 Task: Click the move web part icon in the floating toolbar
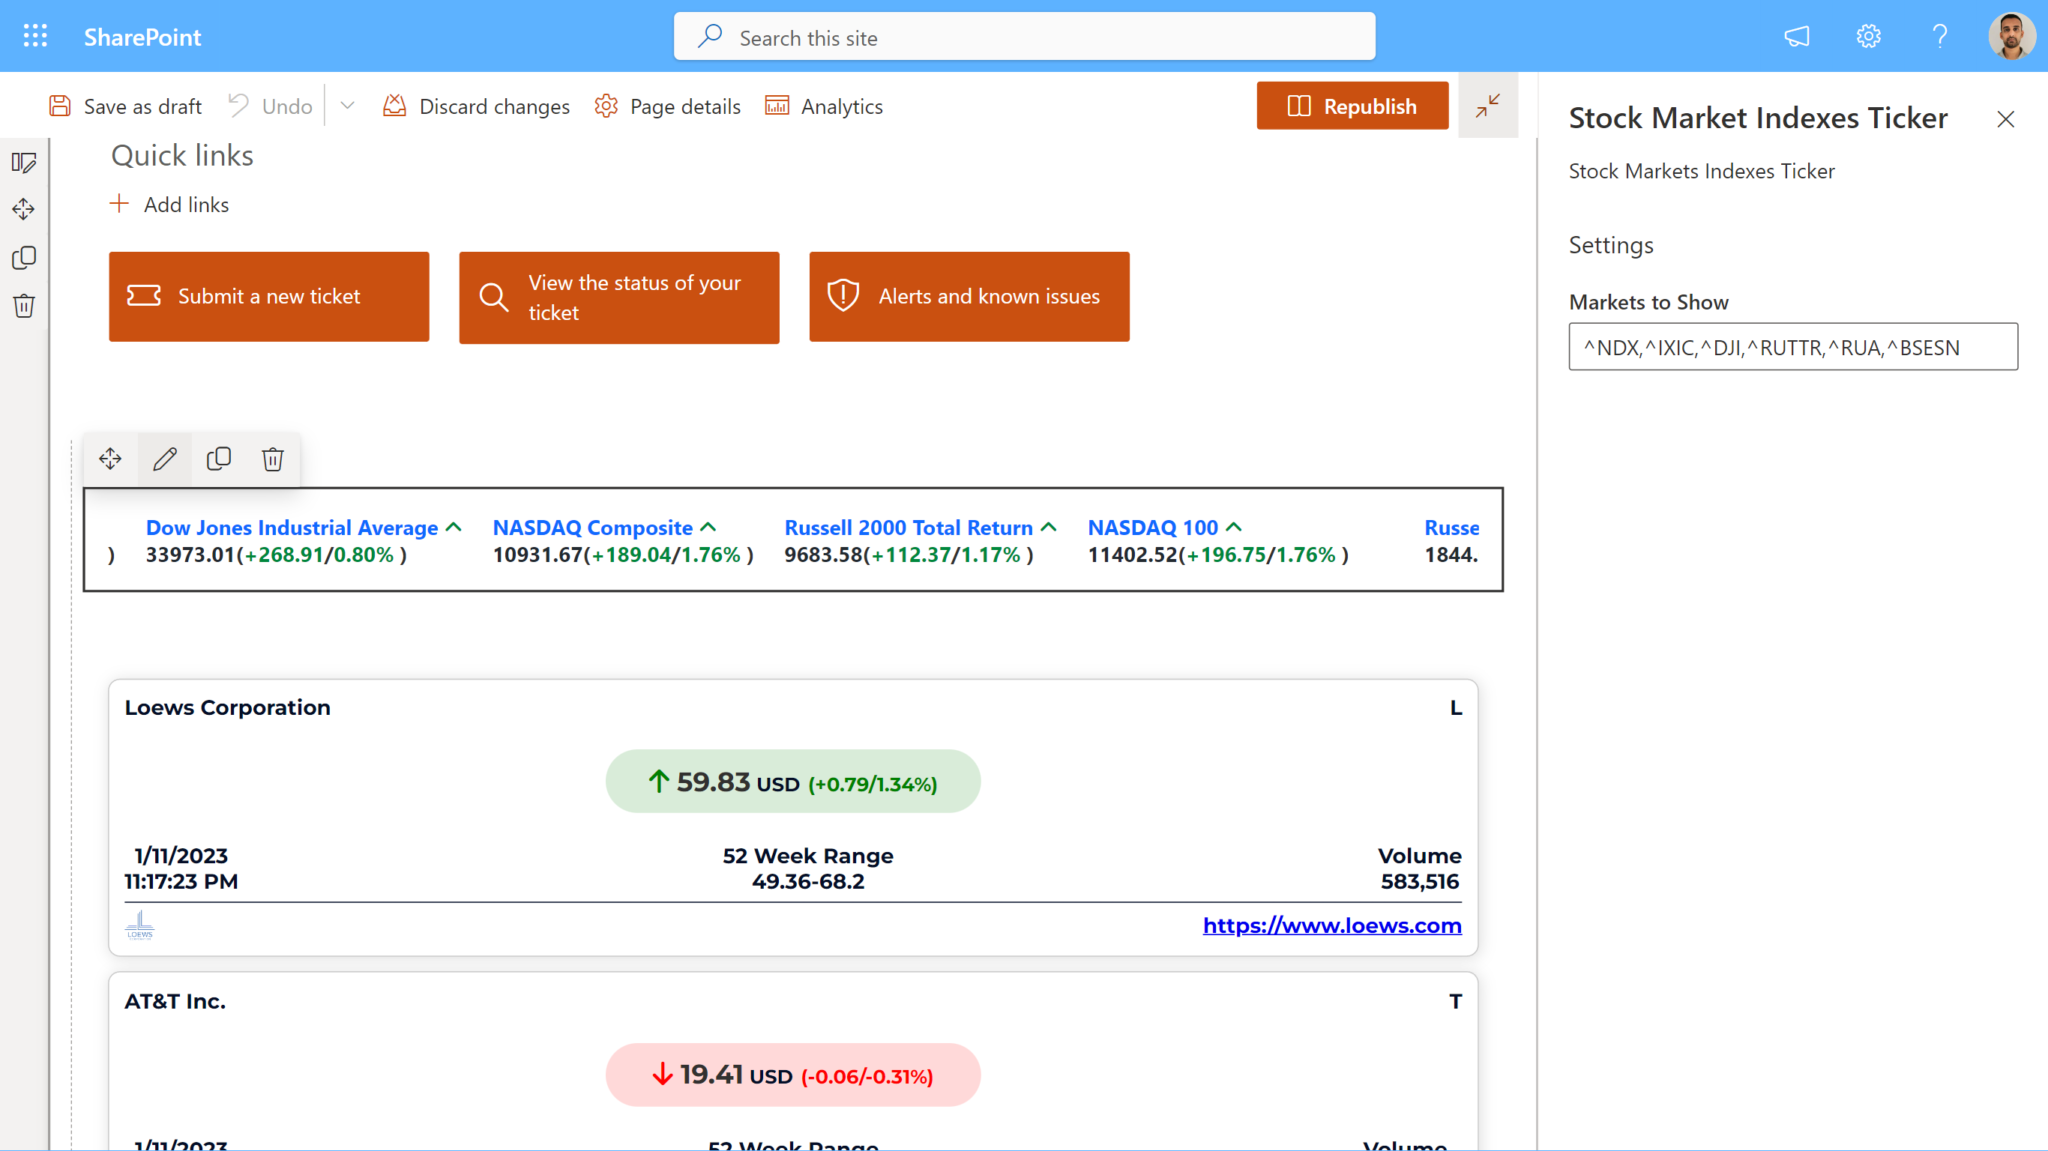pos(110,459)
